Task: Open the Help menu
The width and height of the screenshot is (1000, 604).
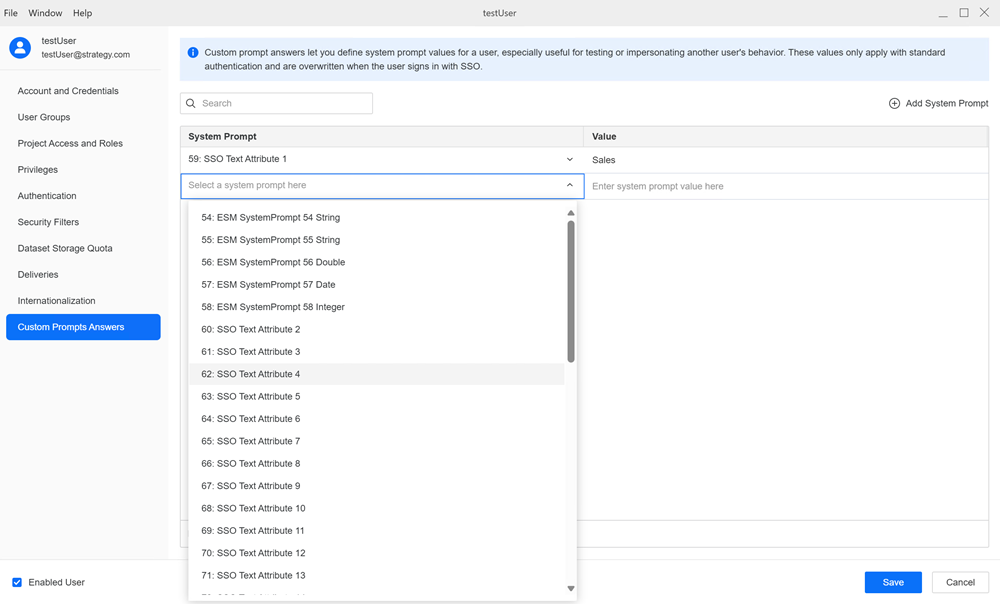Action: (83, 13)
